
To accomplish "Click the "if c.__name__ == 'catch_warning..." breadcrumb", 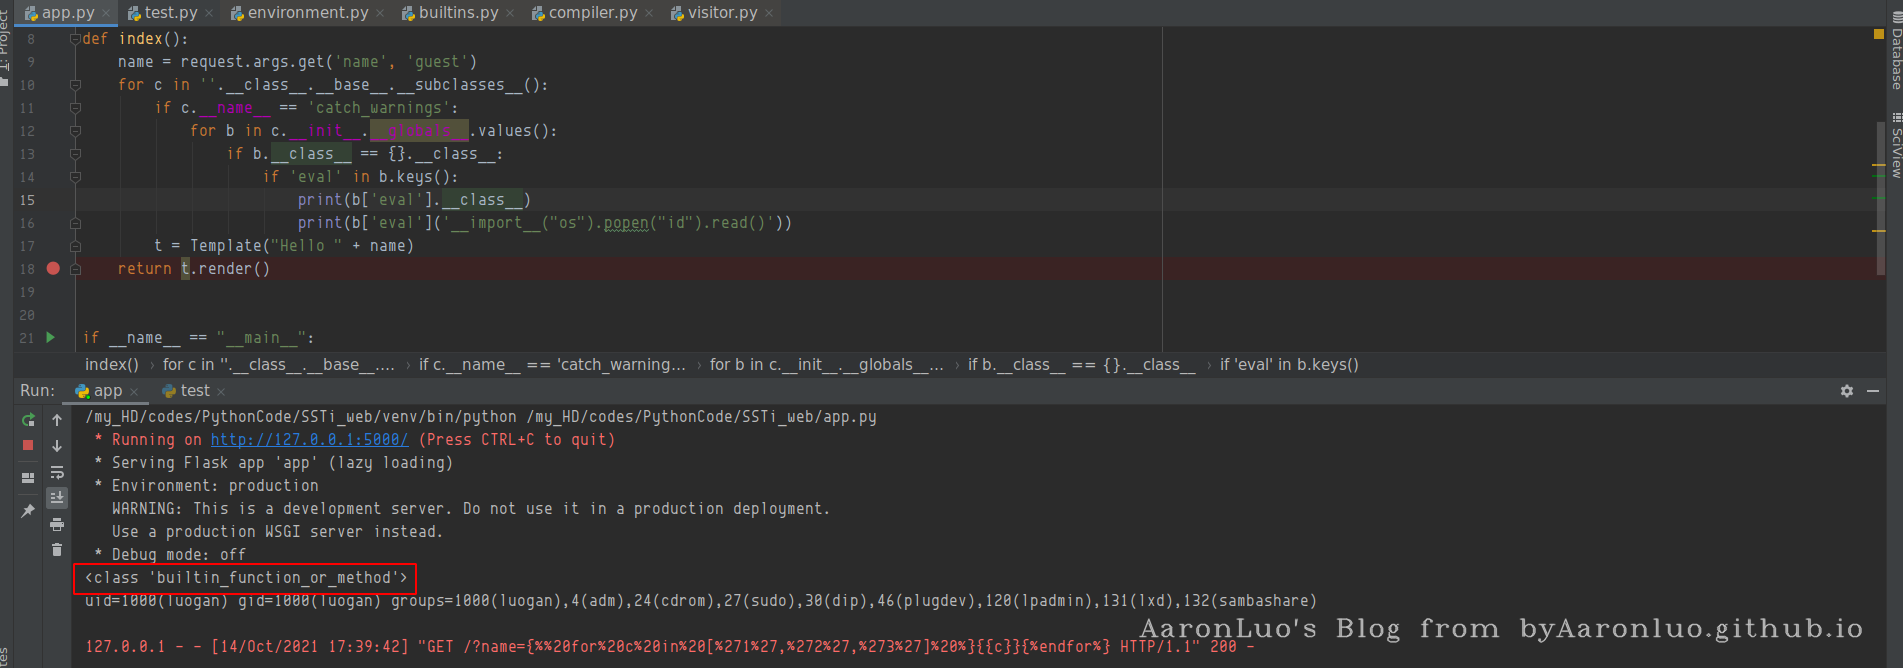I will click(552, 365).
